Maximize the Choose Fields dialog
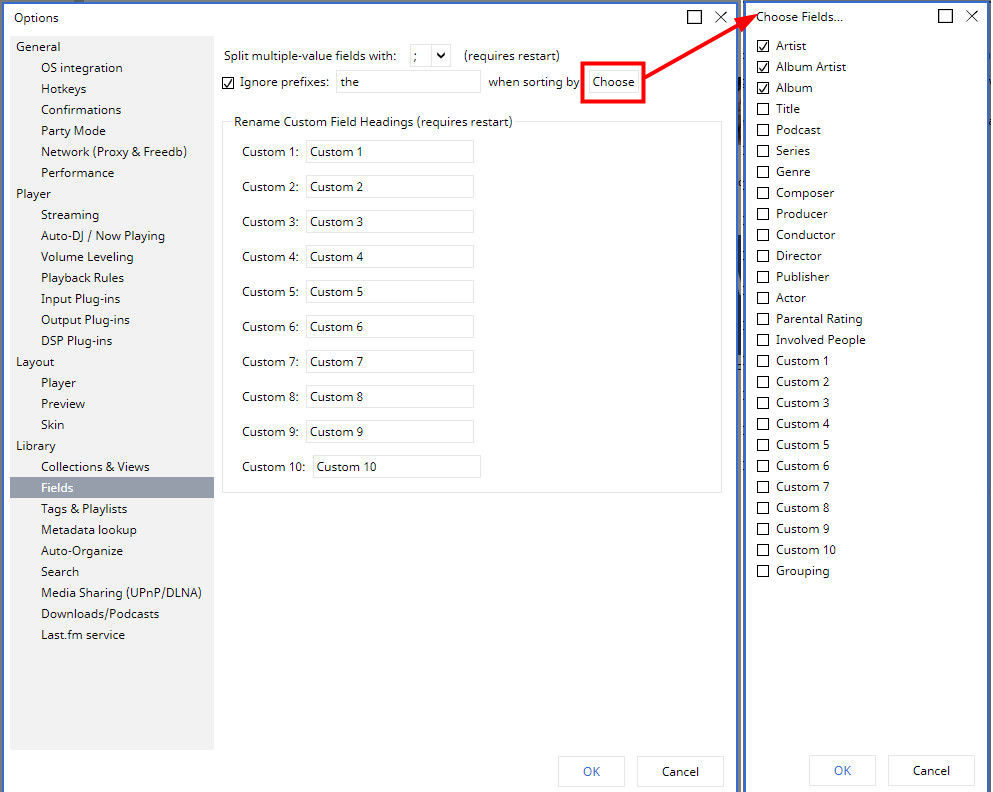 945,16
